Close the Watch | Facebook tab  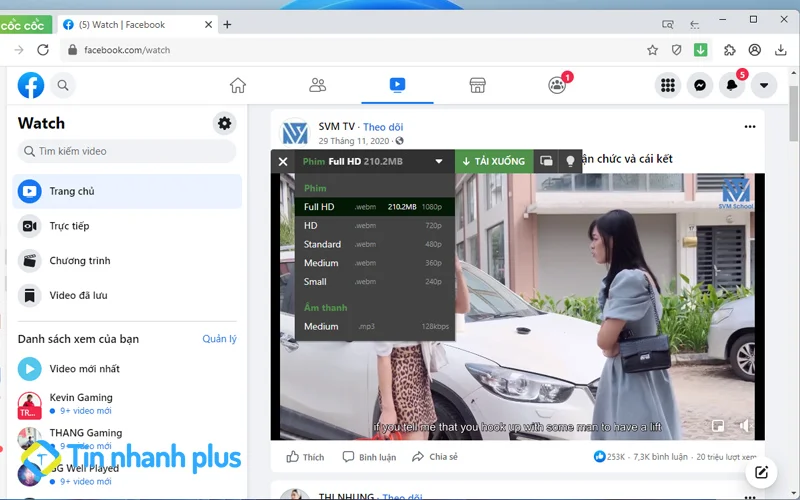point(208,24)
